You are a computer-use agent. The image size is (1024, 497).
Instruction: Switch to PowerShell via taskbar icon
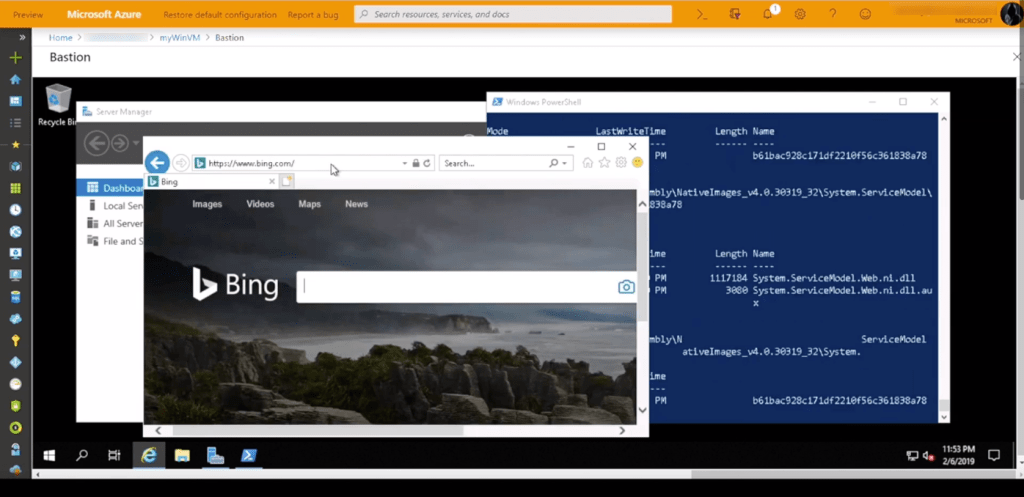pyautogui.click(x=249, y=455)
